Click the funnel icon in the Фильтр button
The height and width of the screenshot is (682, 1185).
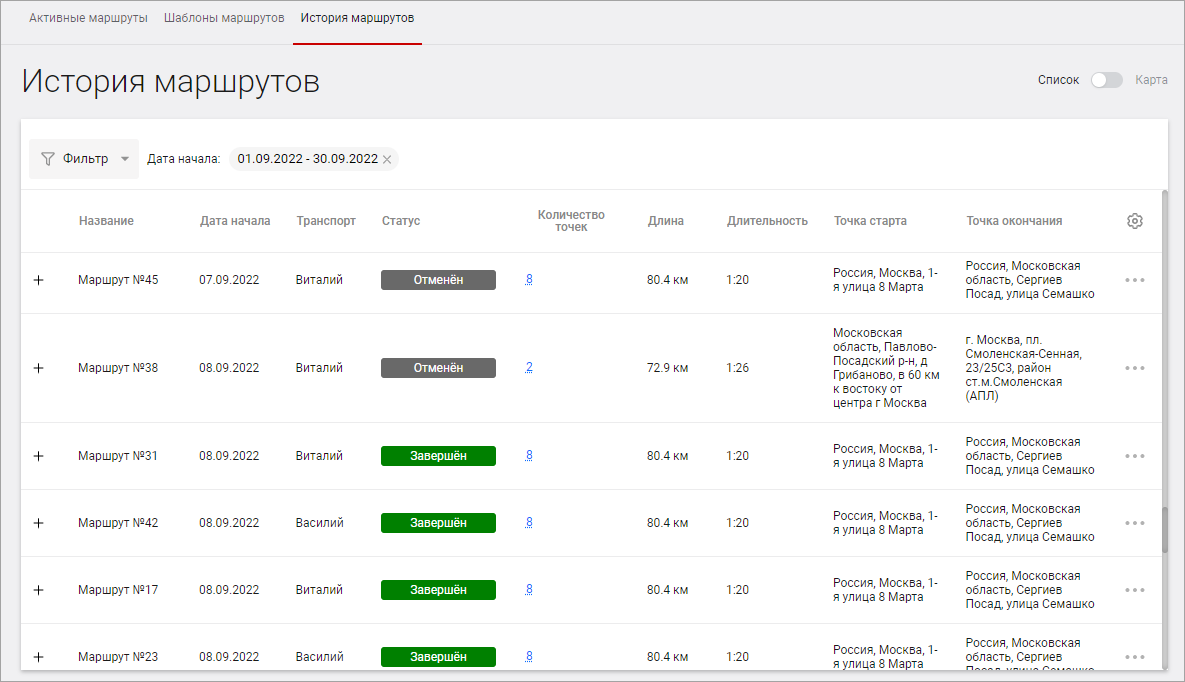[x=48, y=159]
